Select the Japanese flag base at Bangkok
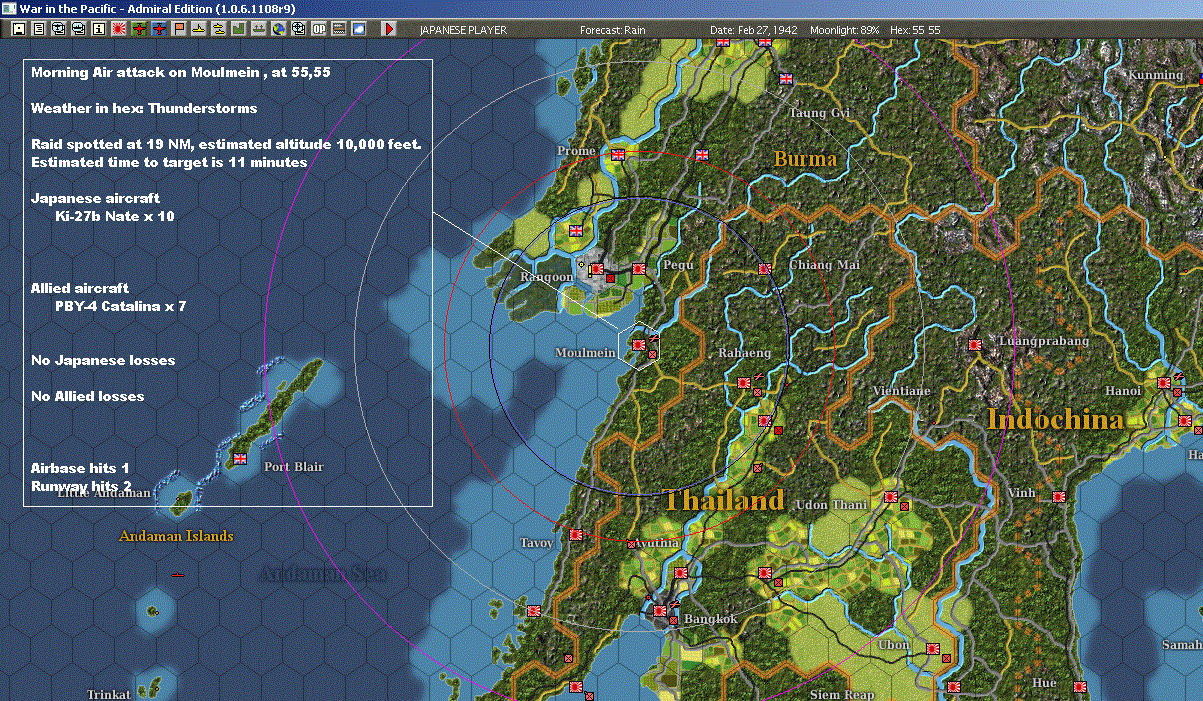This screenshot has height=701, width=1203. point(660,609)
